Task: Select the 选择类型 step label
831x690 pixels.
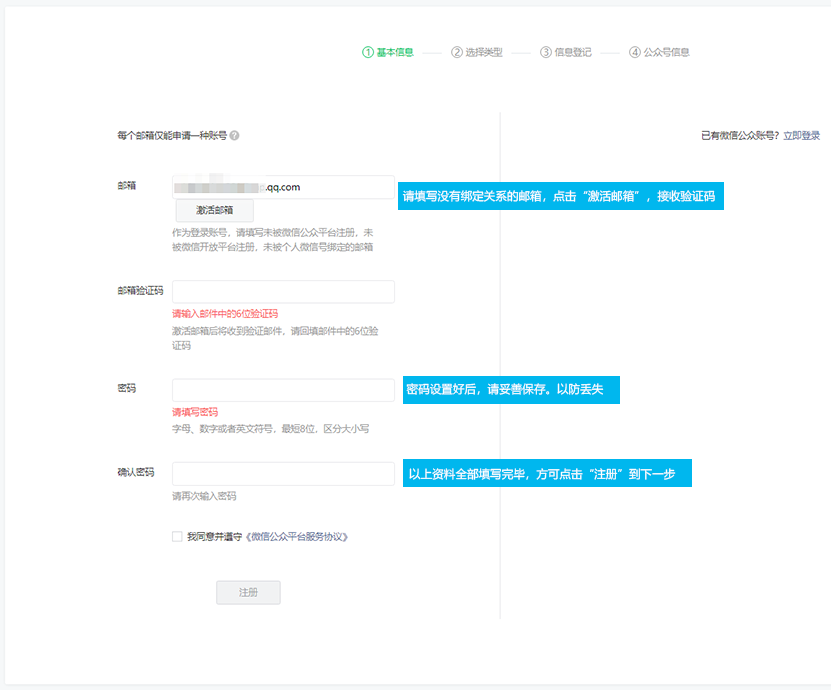Action: [484, 52]
